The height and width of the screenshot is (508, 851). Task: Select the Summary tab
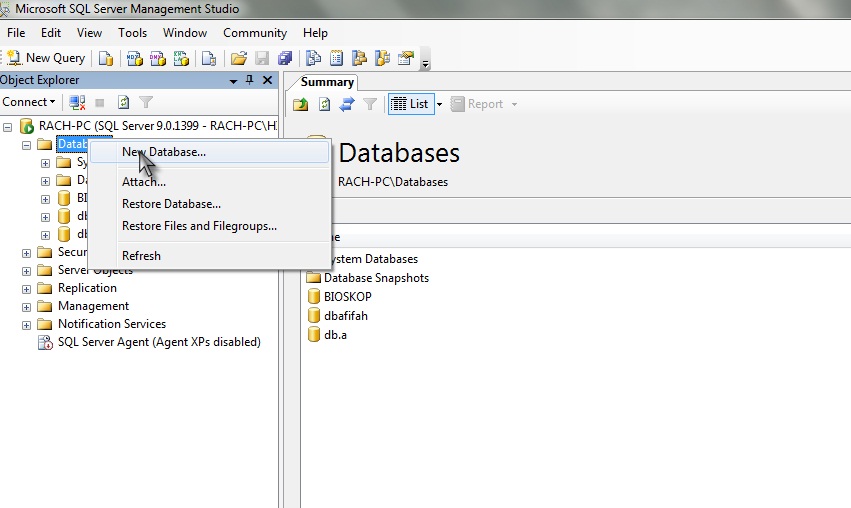click(x=327, y=82)
